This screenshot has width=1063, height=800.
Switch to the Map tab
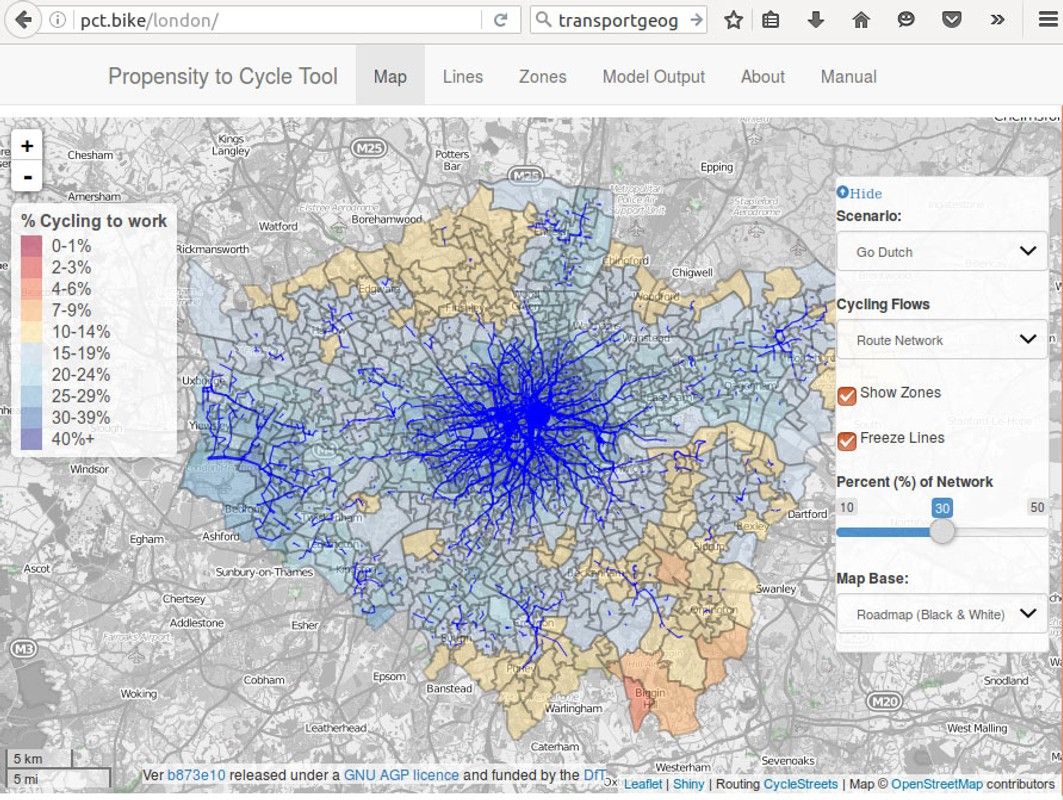(x=390, y=77)
